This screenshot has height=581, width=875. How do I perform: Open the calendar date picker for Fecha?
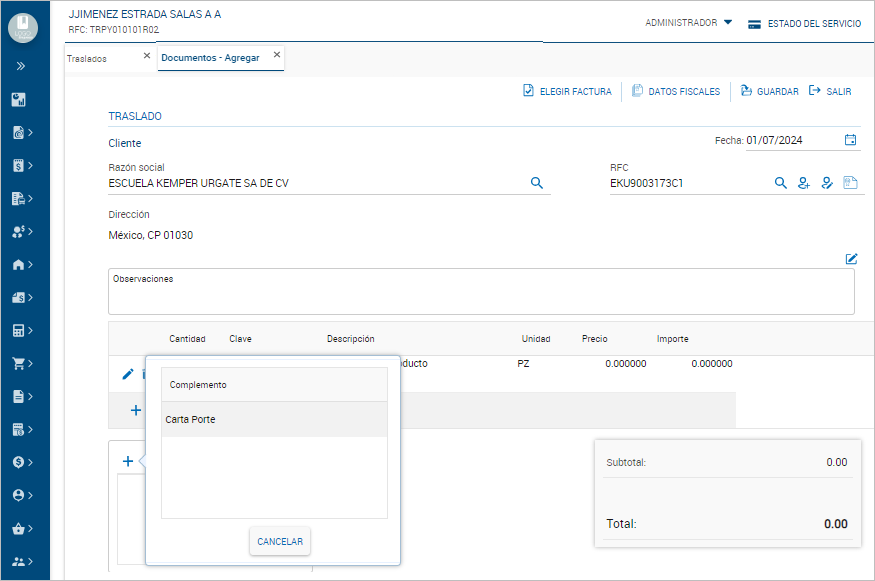pos(850,140)
